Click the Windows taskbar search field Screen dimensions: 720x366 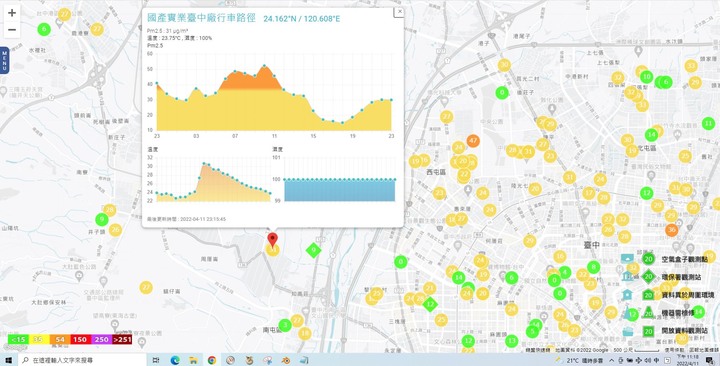83,360
